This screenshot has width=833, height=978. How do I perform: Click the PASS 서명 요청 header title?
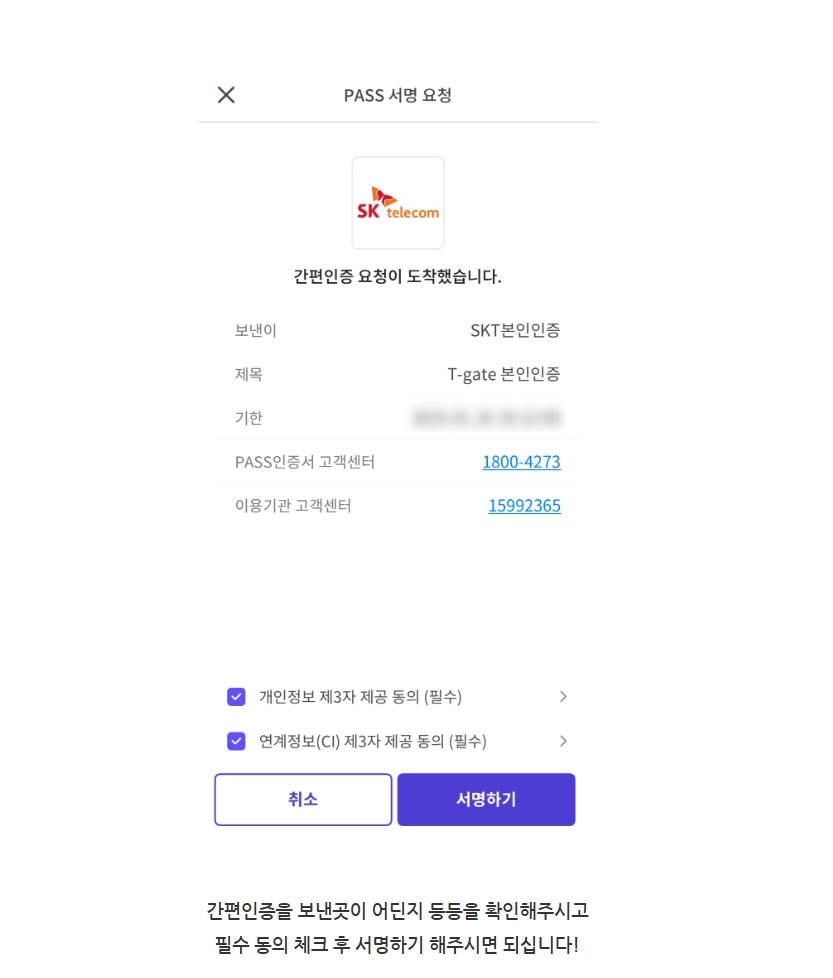(x=398, y=95)
